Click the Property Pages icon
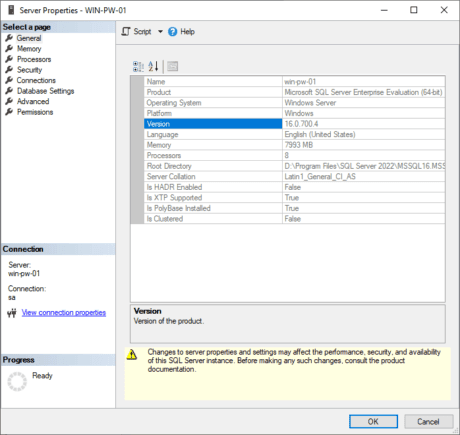The width and height of the screenshot is (460, 435). [x=172, y=66]
